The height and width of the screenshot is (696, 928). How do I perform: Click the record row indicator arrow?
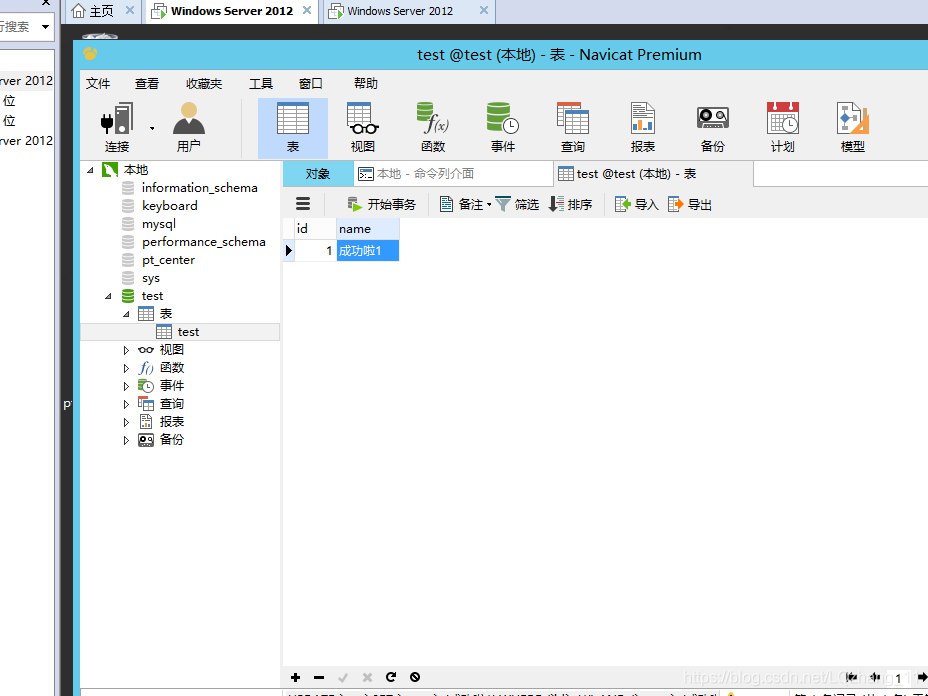point(289,250)
